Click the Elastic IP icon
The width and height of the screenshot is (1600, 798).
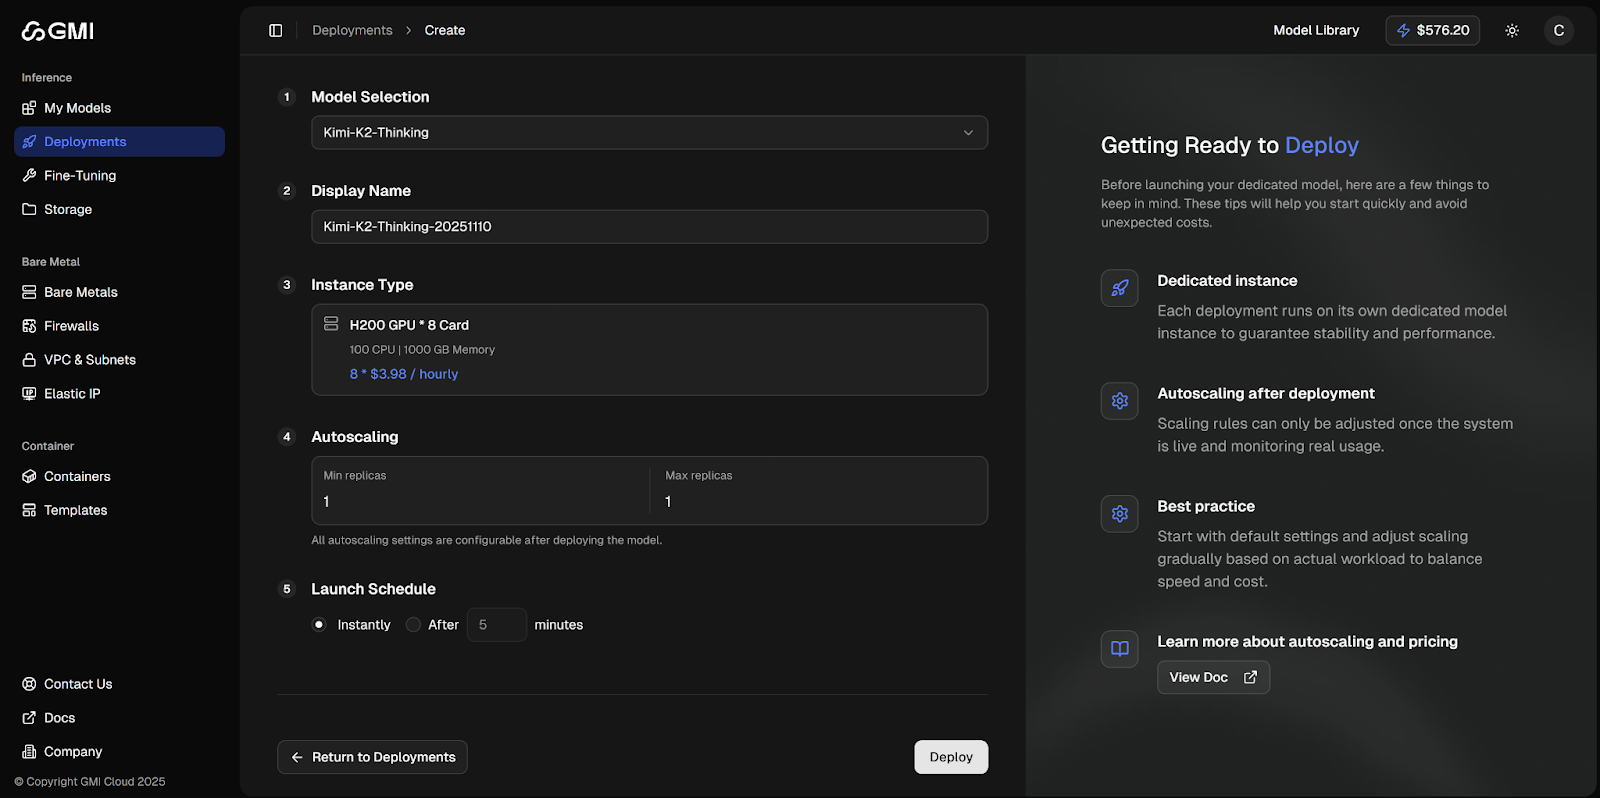click(29, 394)
